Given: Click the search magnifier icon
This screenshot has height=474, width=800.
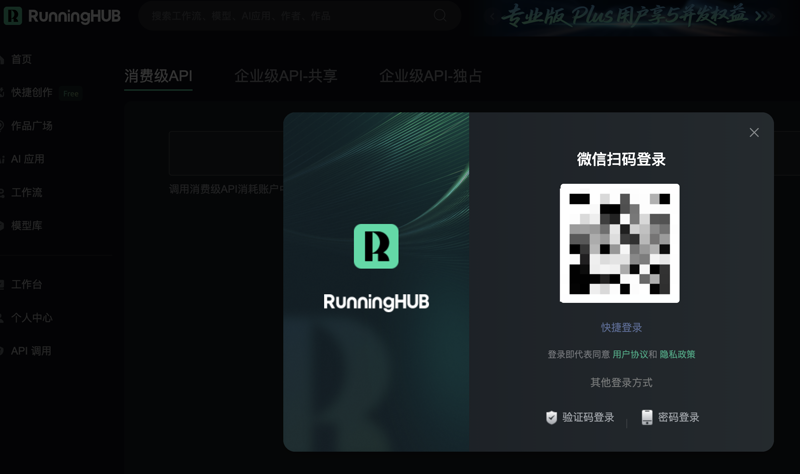Looking at the screenshot, I should click(440, 15).
